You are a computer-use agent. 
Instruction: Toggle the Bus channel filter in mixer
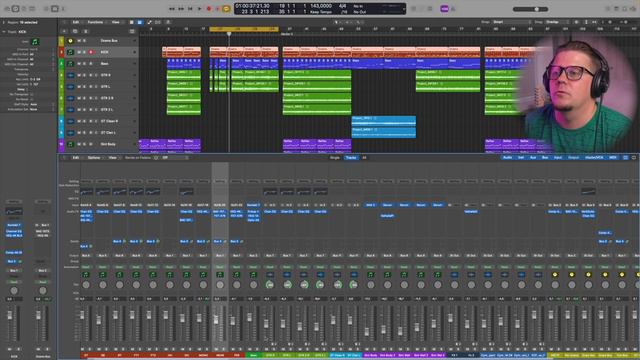coord(545,158)
